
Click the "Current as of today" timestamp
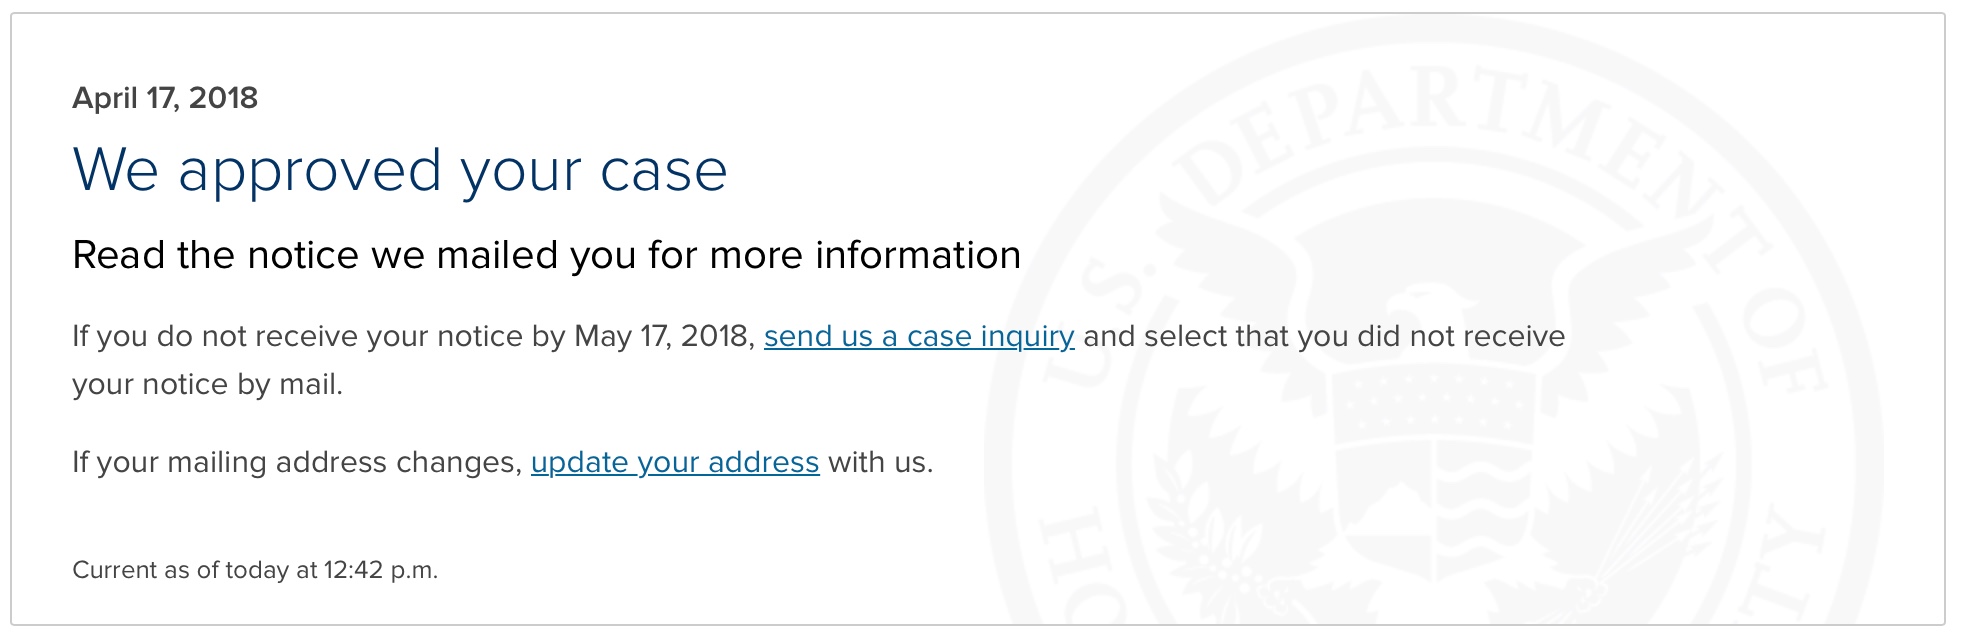255,570
